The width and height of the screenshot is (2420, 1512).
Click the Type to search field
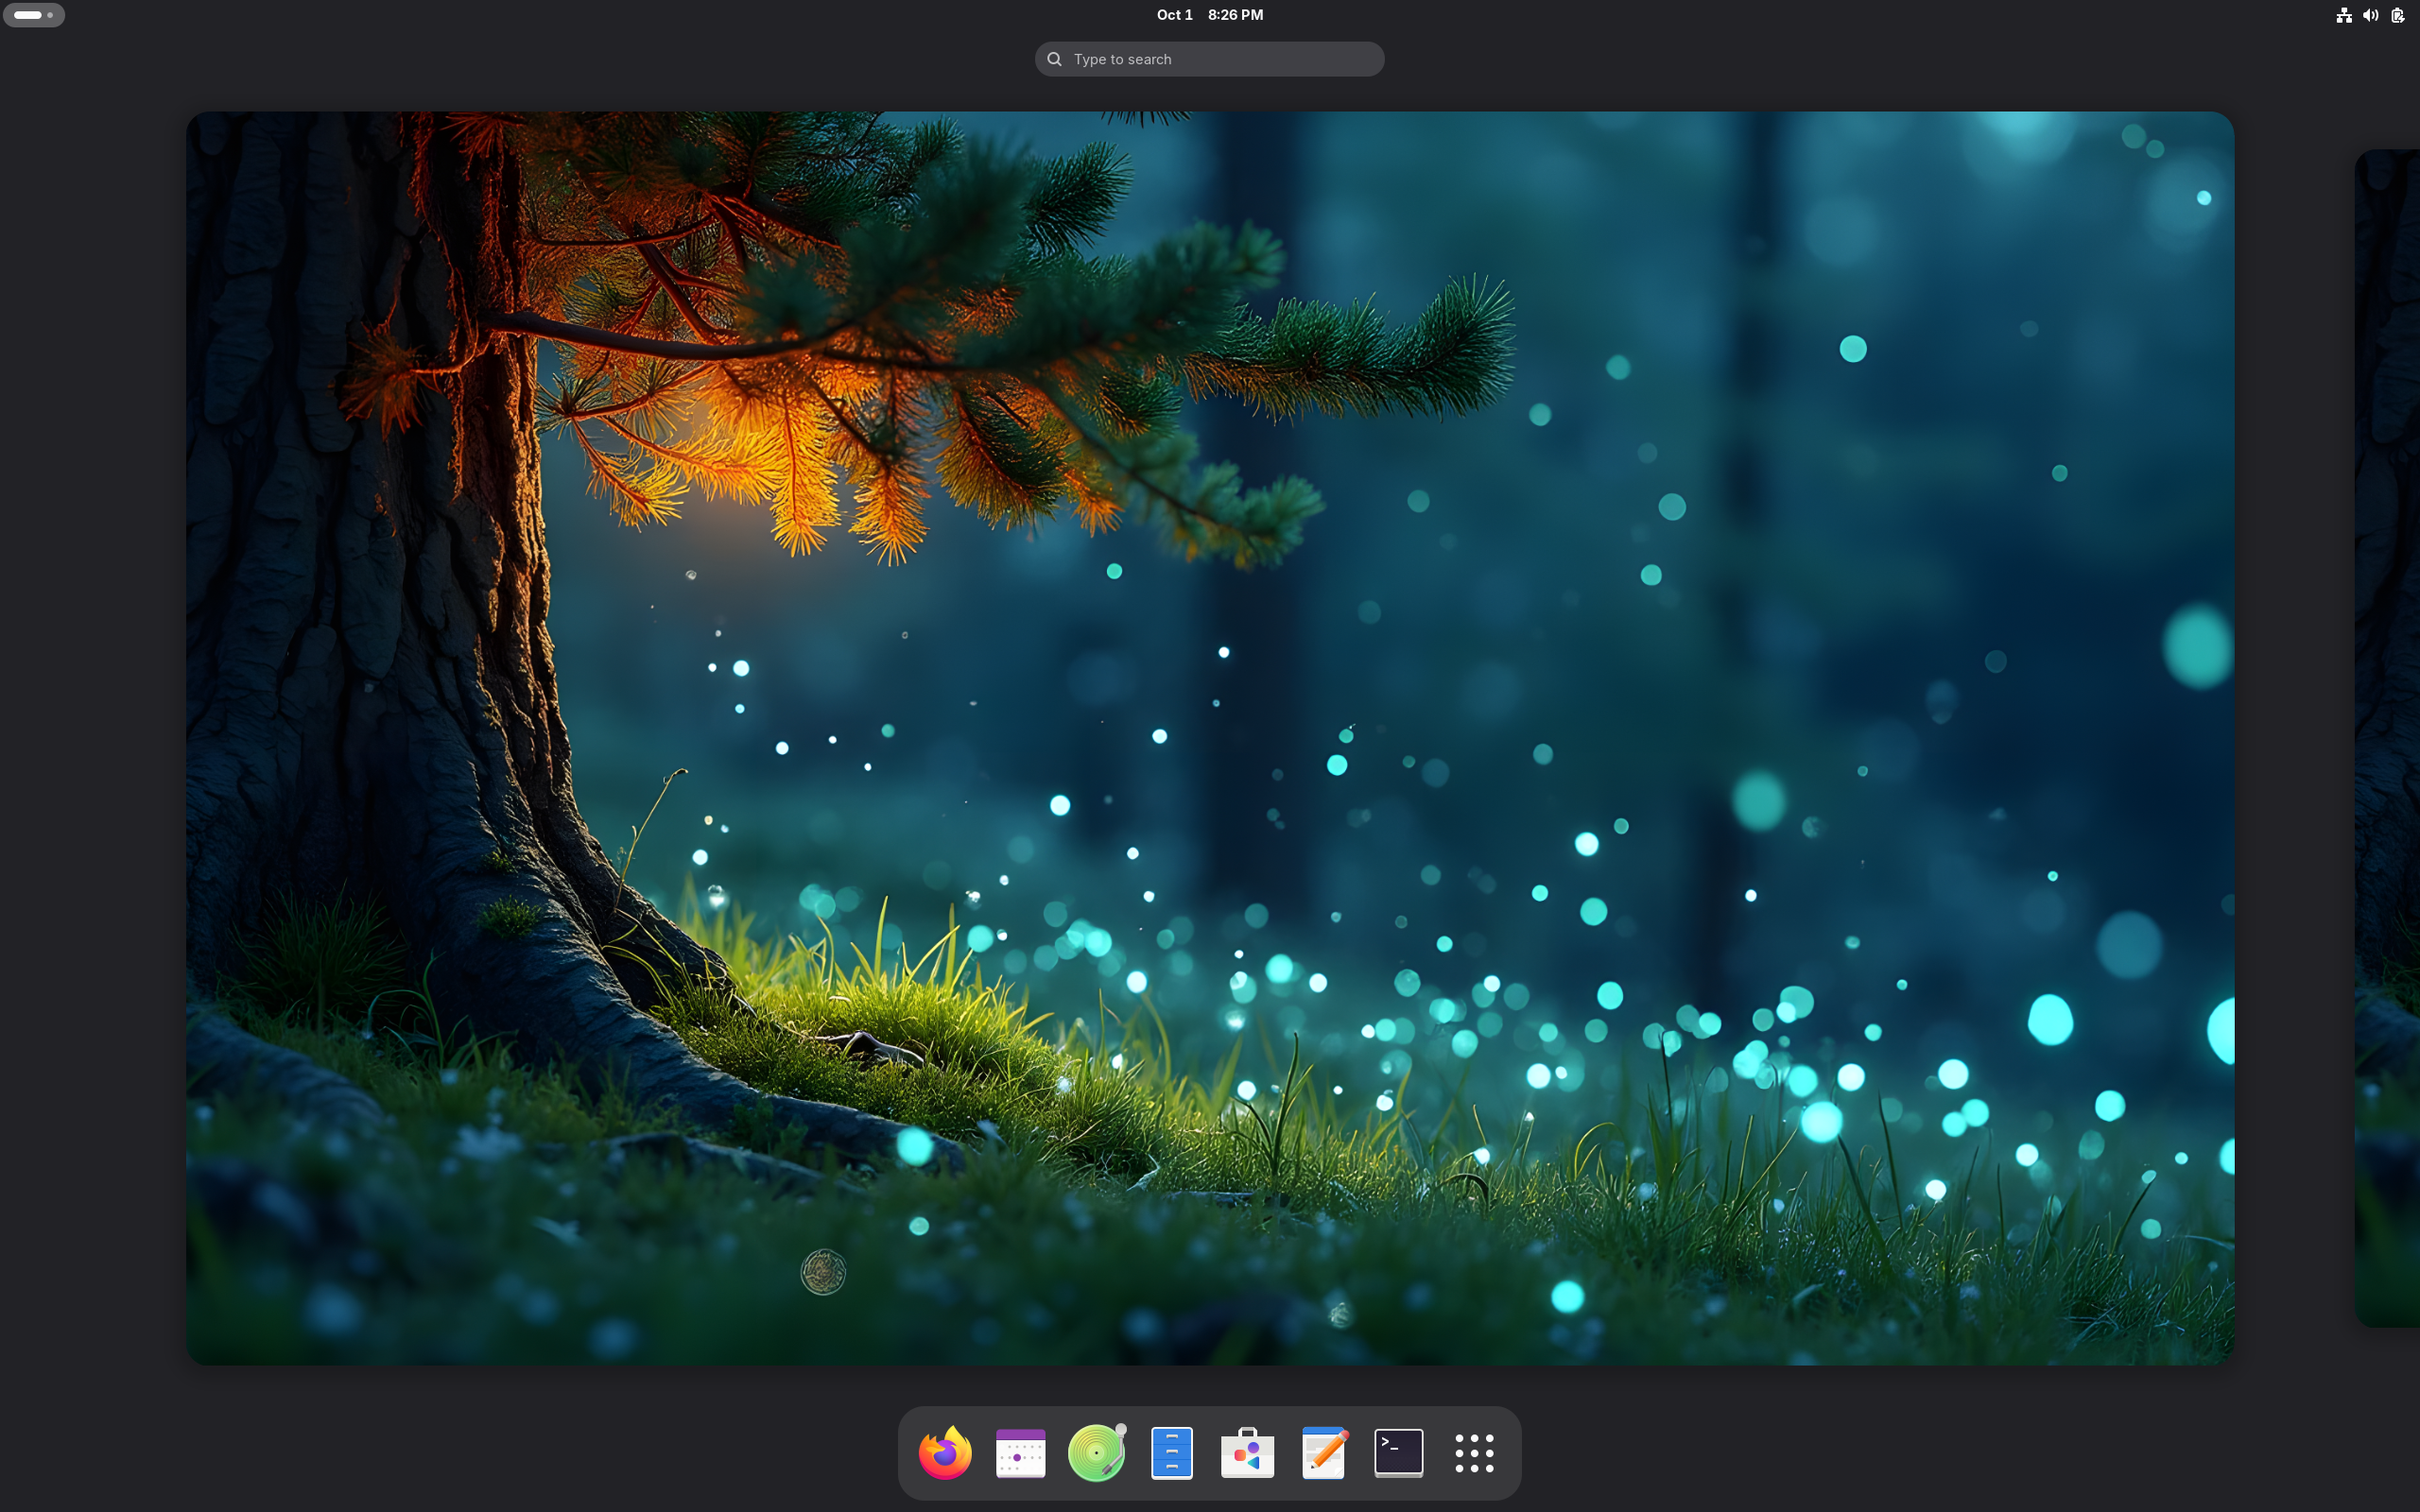click(x=1209, y=59)
